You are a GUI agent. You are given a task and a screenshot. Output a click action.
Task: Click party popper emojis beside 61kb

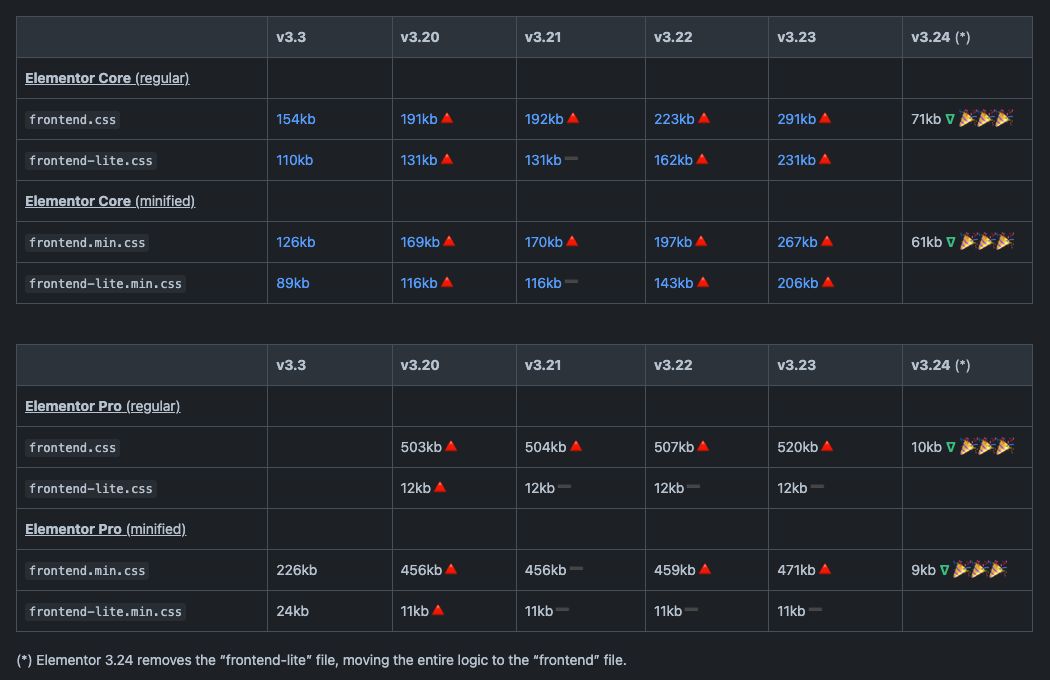(985, 242)
